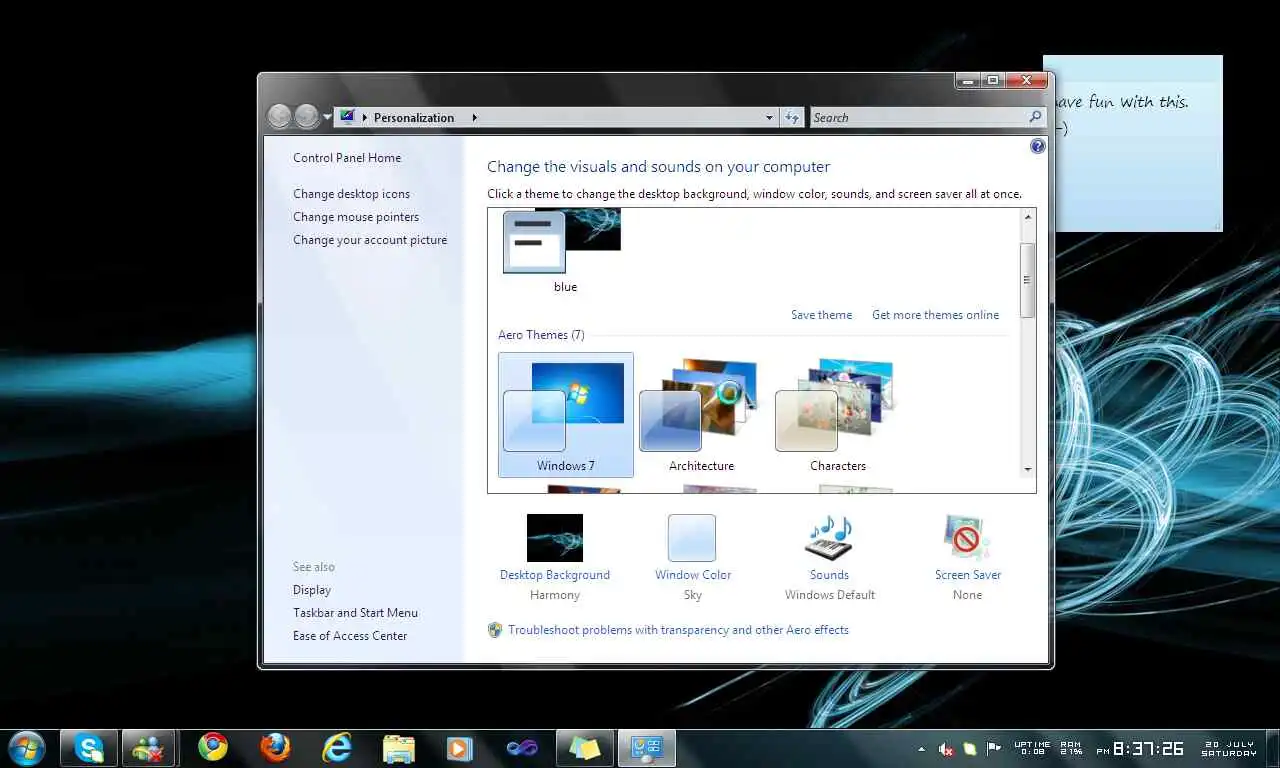Open the Action Center flag icon
Image resolution: width=1280 pixels, height=768 pixels.
(994, 748)
